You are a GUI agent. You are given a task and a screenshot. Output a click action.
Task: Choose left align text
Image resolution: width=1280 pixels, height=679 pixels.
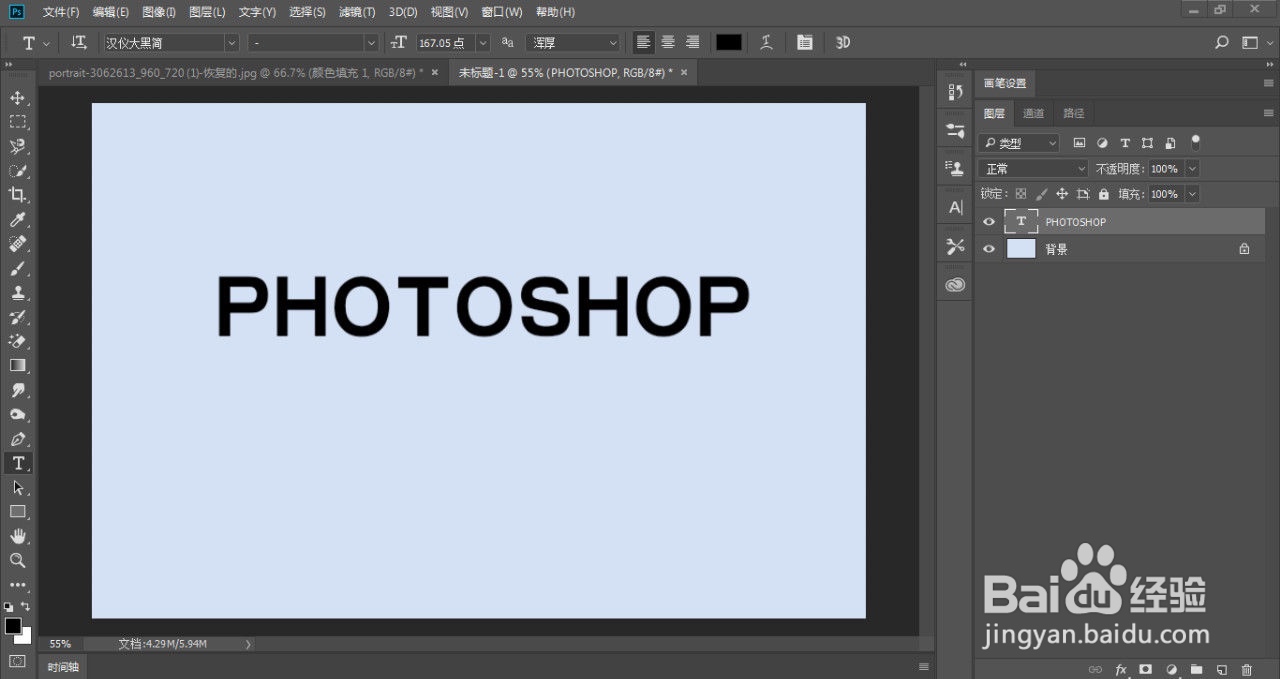(644, 42)
